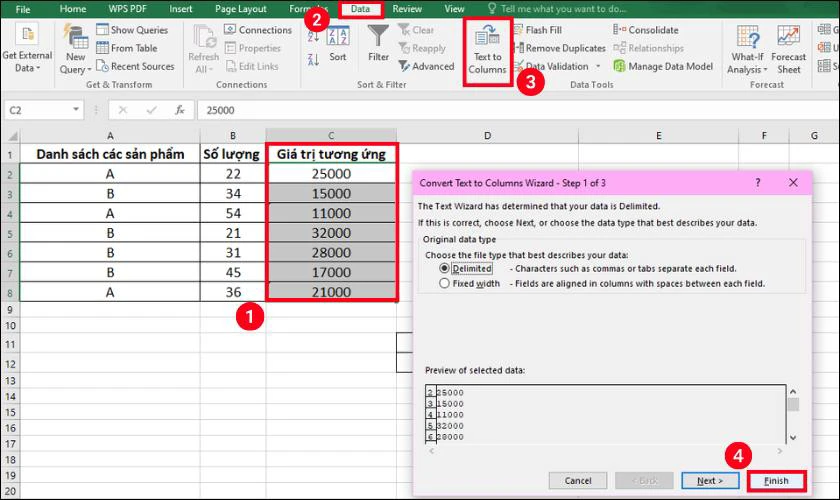Click cell with value 32000
Image resolution: width=840 pixels, height=500 pixels.
[x=331, y=233]
